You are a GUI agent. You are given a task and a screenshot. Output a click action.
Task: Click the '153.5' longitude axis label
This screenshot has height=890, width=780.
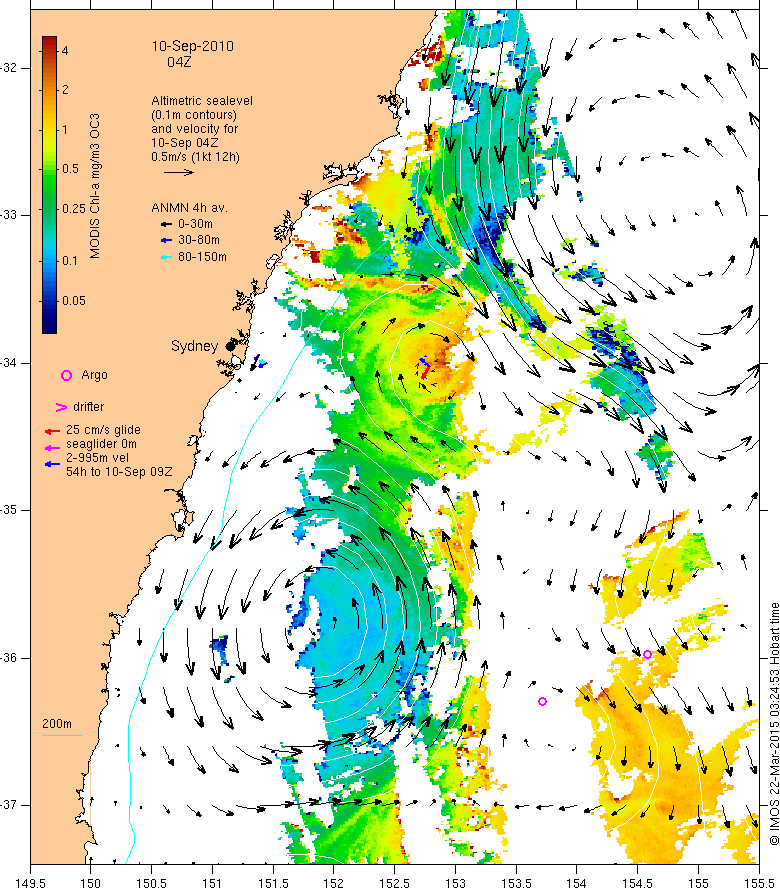[x=516, y=883]
